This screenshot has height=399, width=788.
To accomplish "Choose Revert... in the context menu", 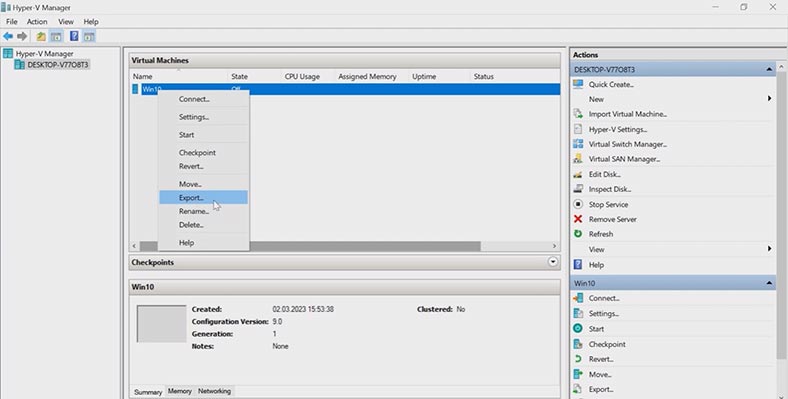I will coord(203,166).
